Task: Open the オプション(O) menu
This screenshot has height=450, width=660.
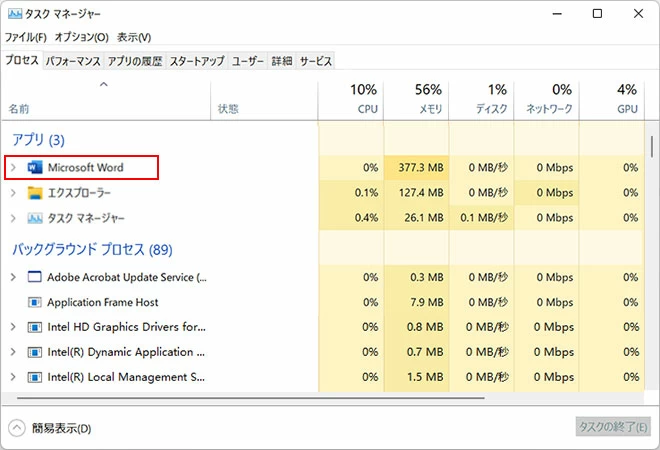Action: [81, 37]
